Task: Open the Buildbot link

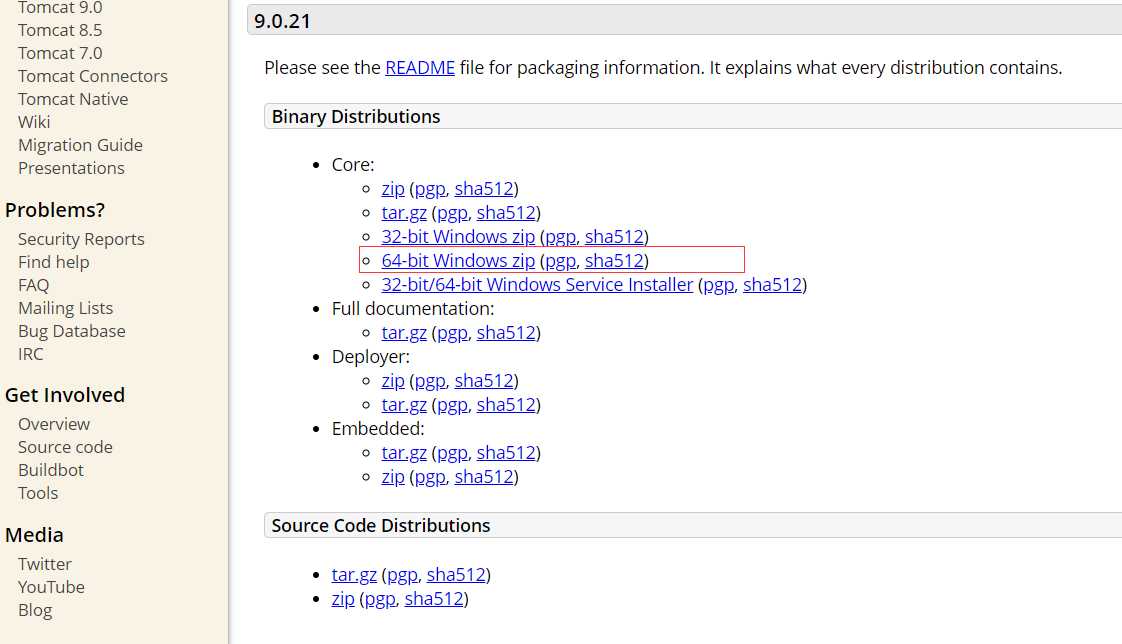Action: (51, 469)
